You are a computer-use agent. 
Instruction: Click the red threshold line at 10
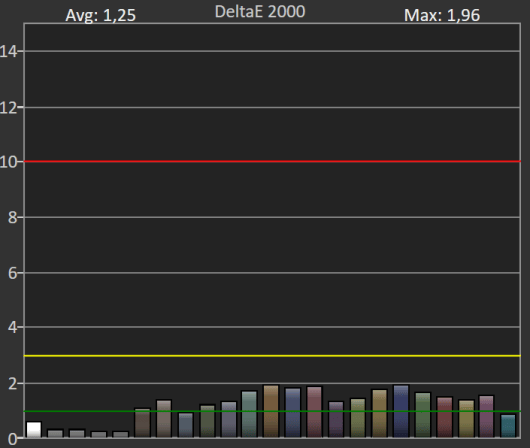pyautogui.click(x=272, y=162)
